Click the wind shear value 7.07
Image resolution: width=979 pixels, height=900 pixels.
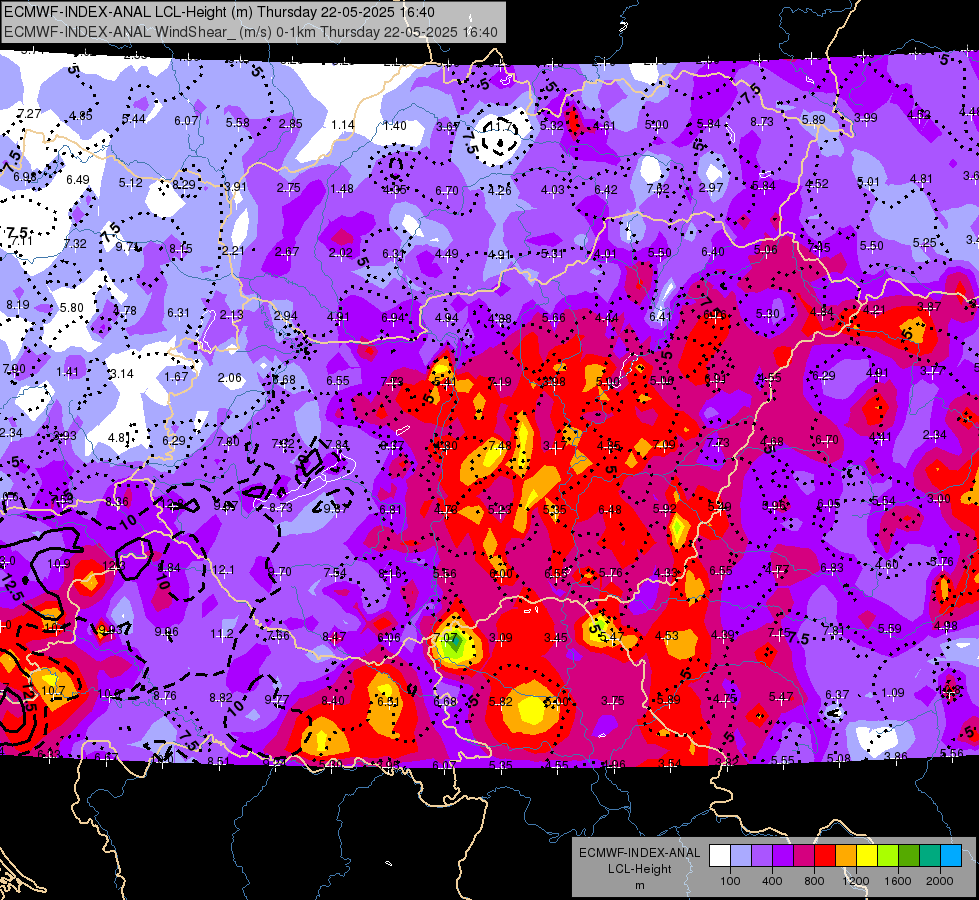[x=445, y=637]
